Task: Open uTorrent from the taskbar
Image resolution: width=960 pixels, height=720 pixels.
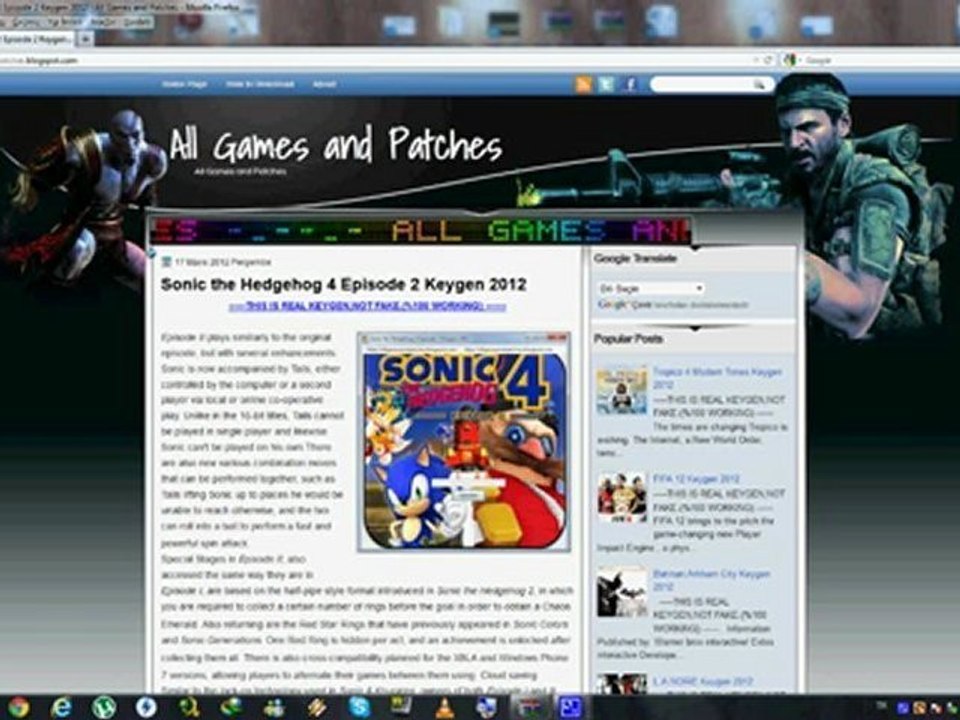Action: (x=103, y=707)
